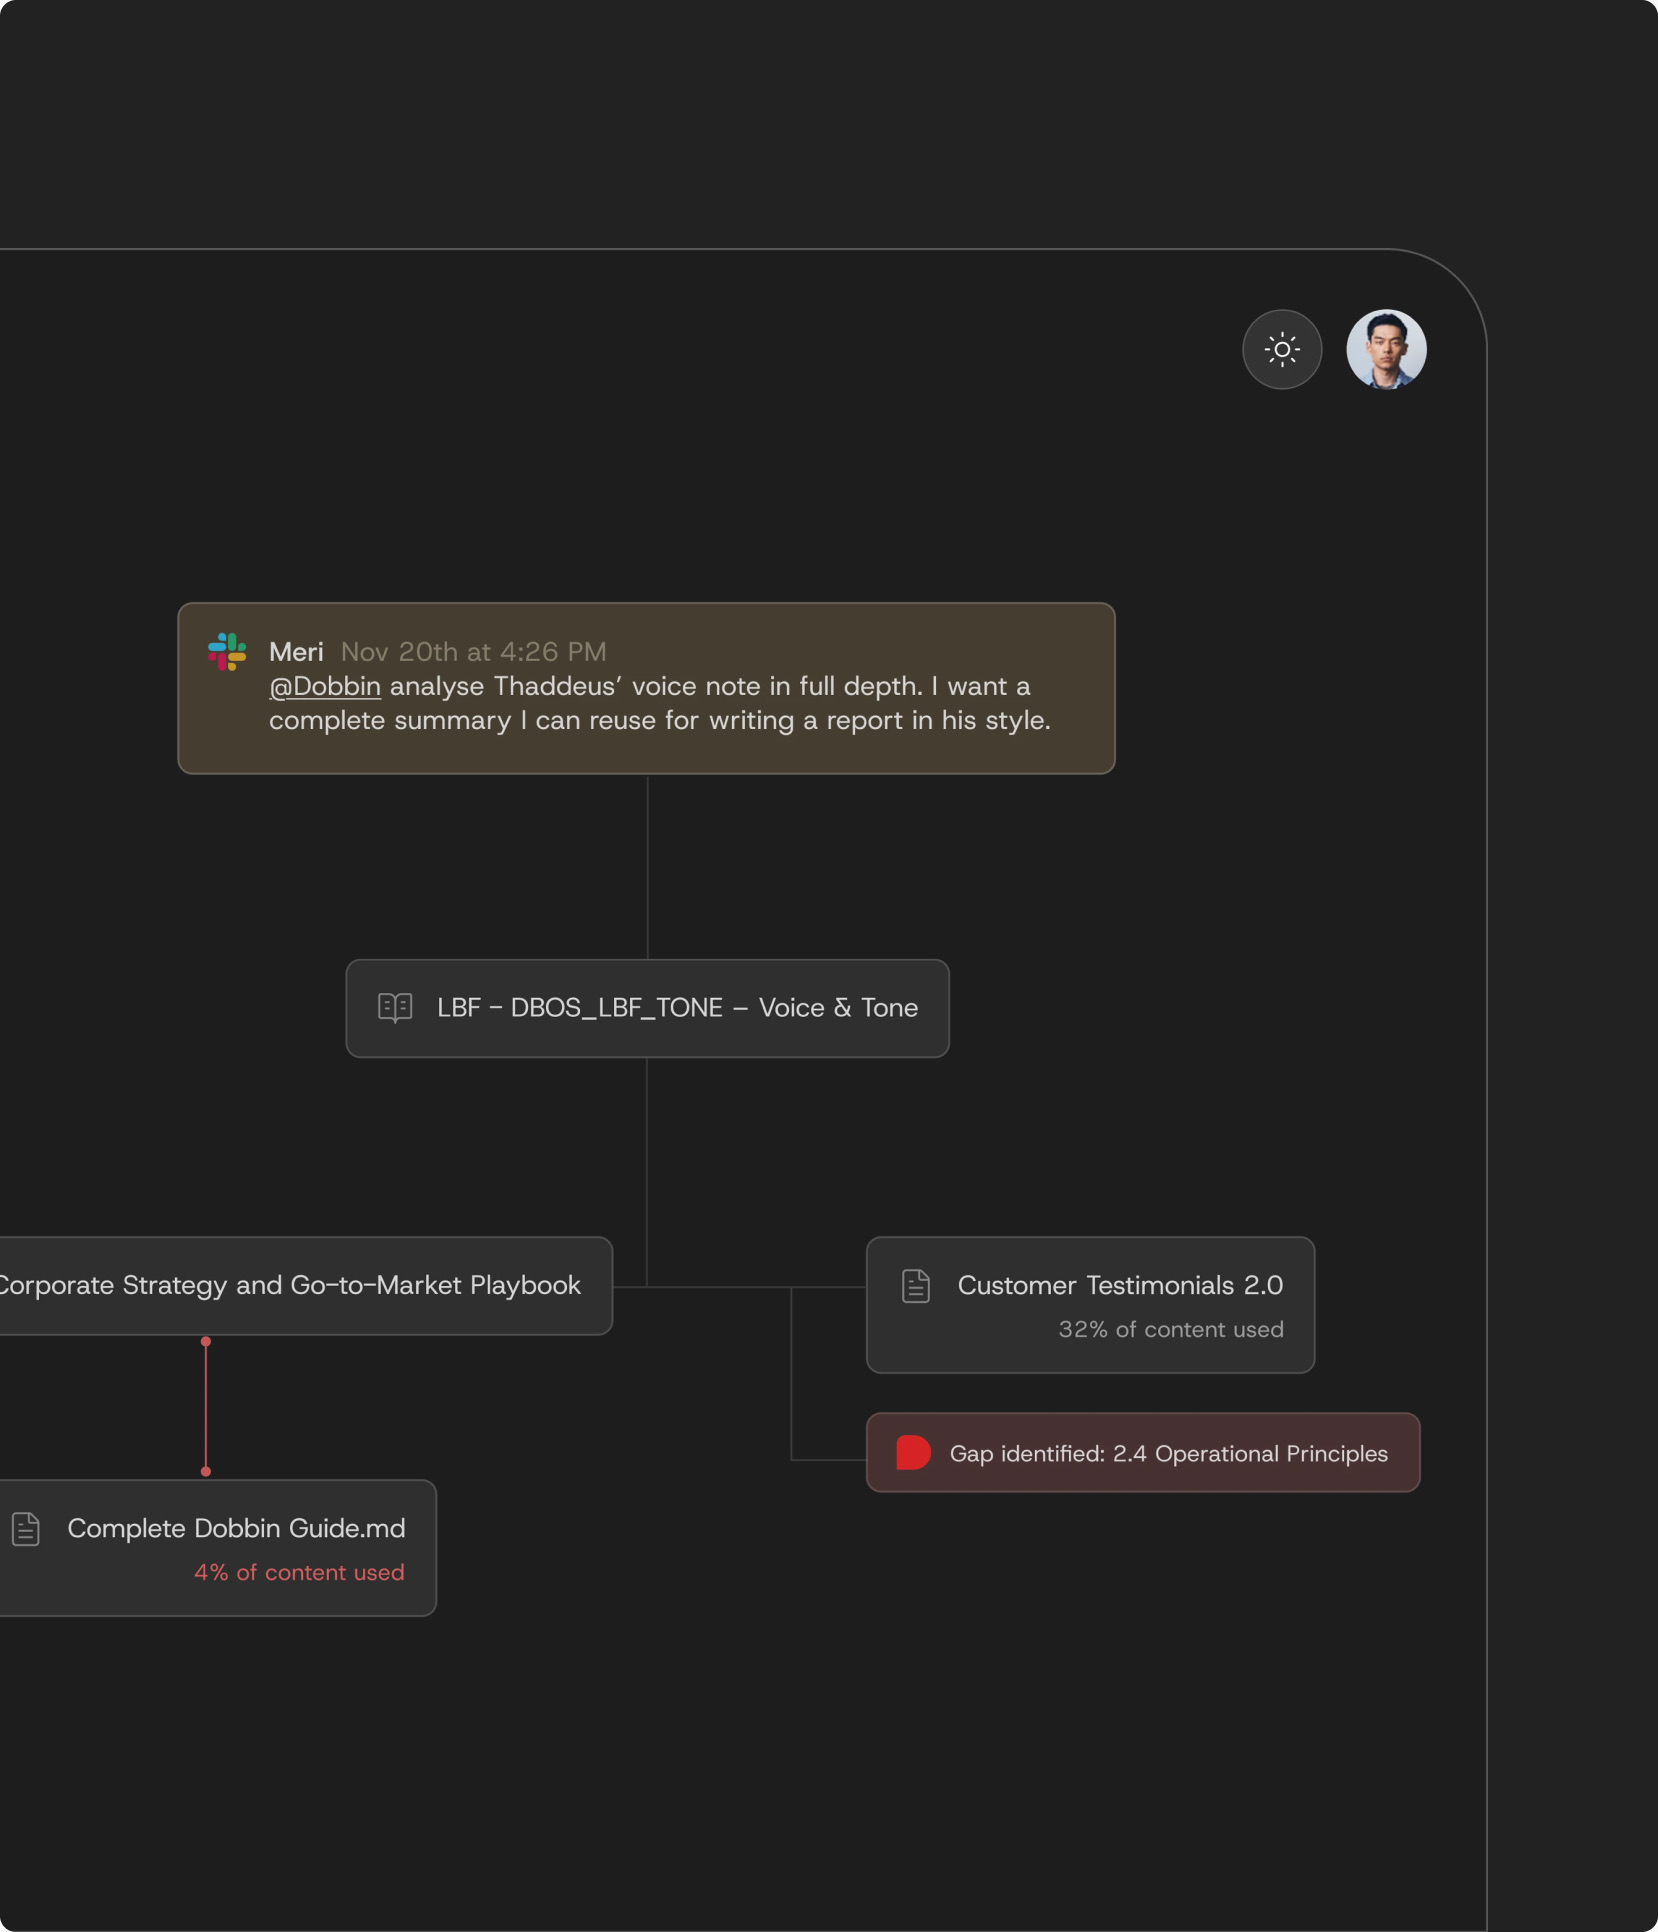Click the sender name Meri
Image resolution: width=1658 pixels, height=1932 pixels.
pyautogui.click(x=296, y=652)
